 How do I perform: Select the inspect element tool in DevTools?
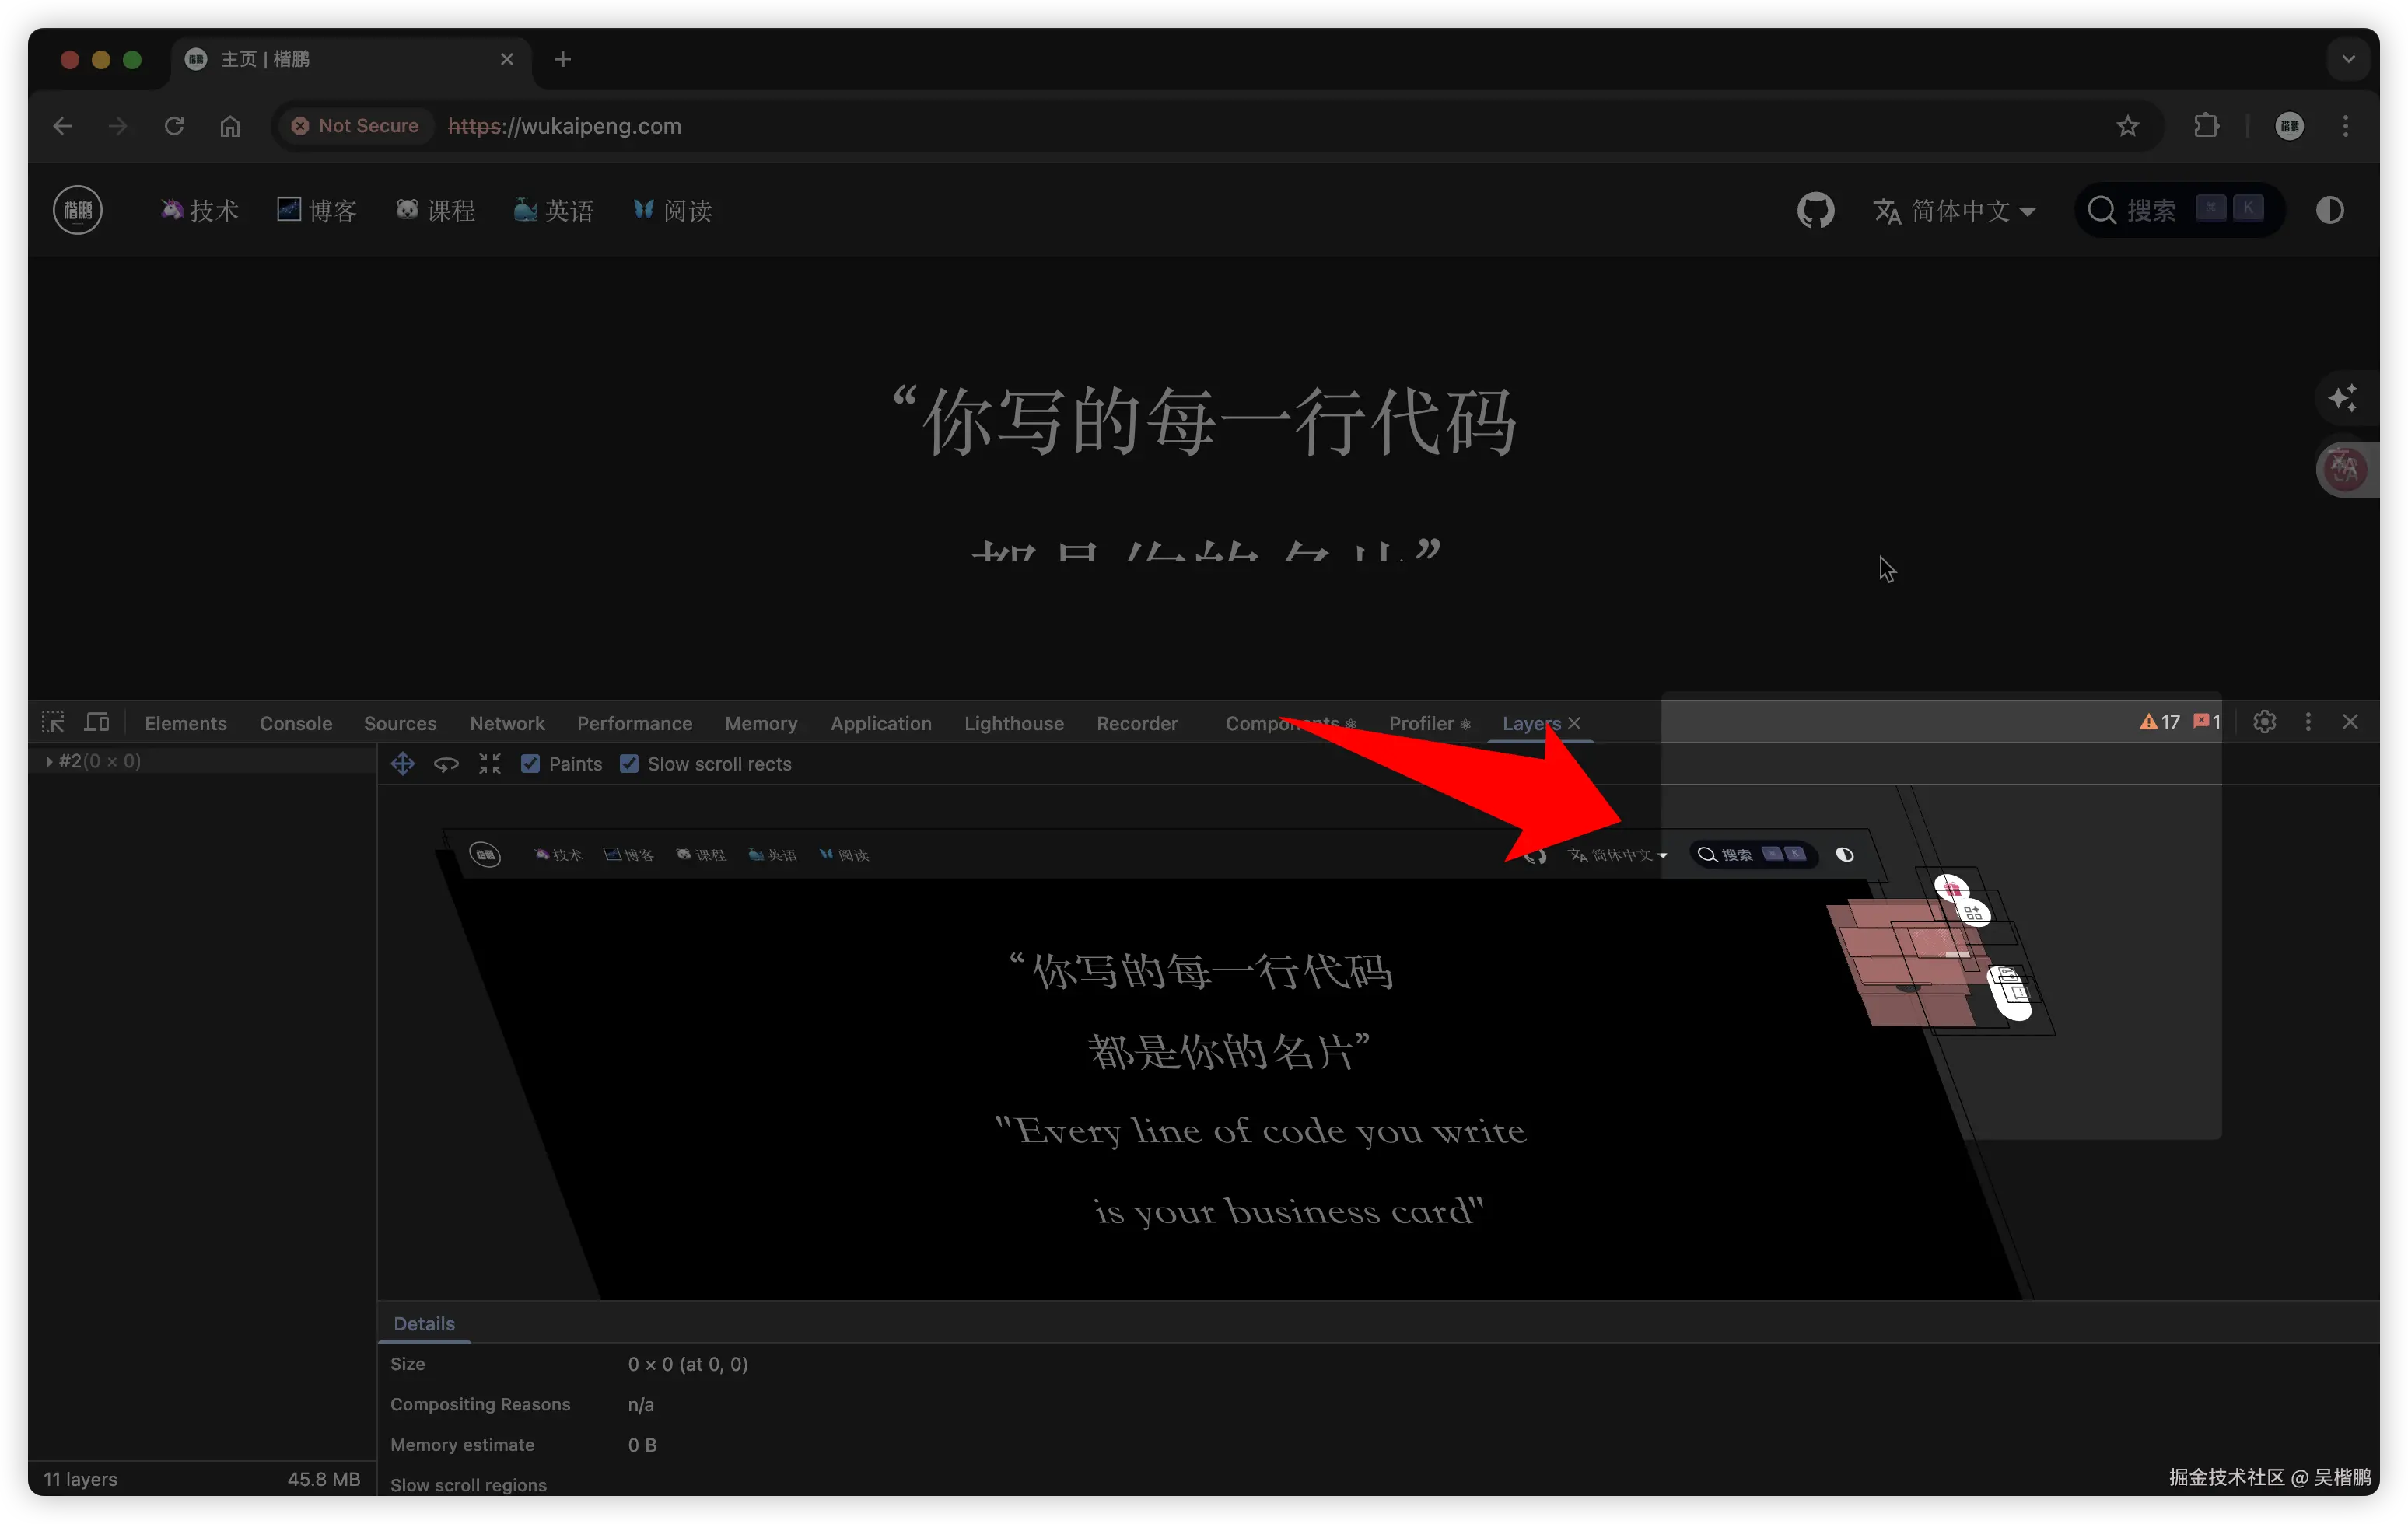tap(53, 722)
